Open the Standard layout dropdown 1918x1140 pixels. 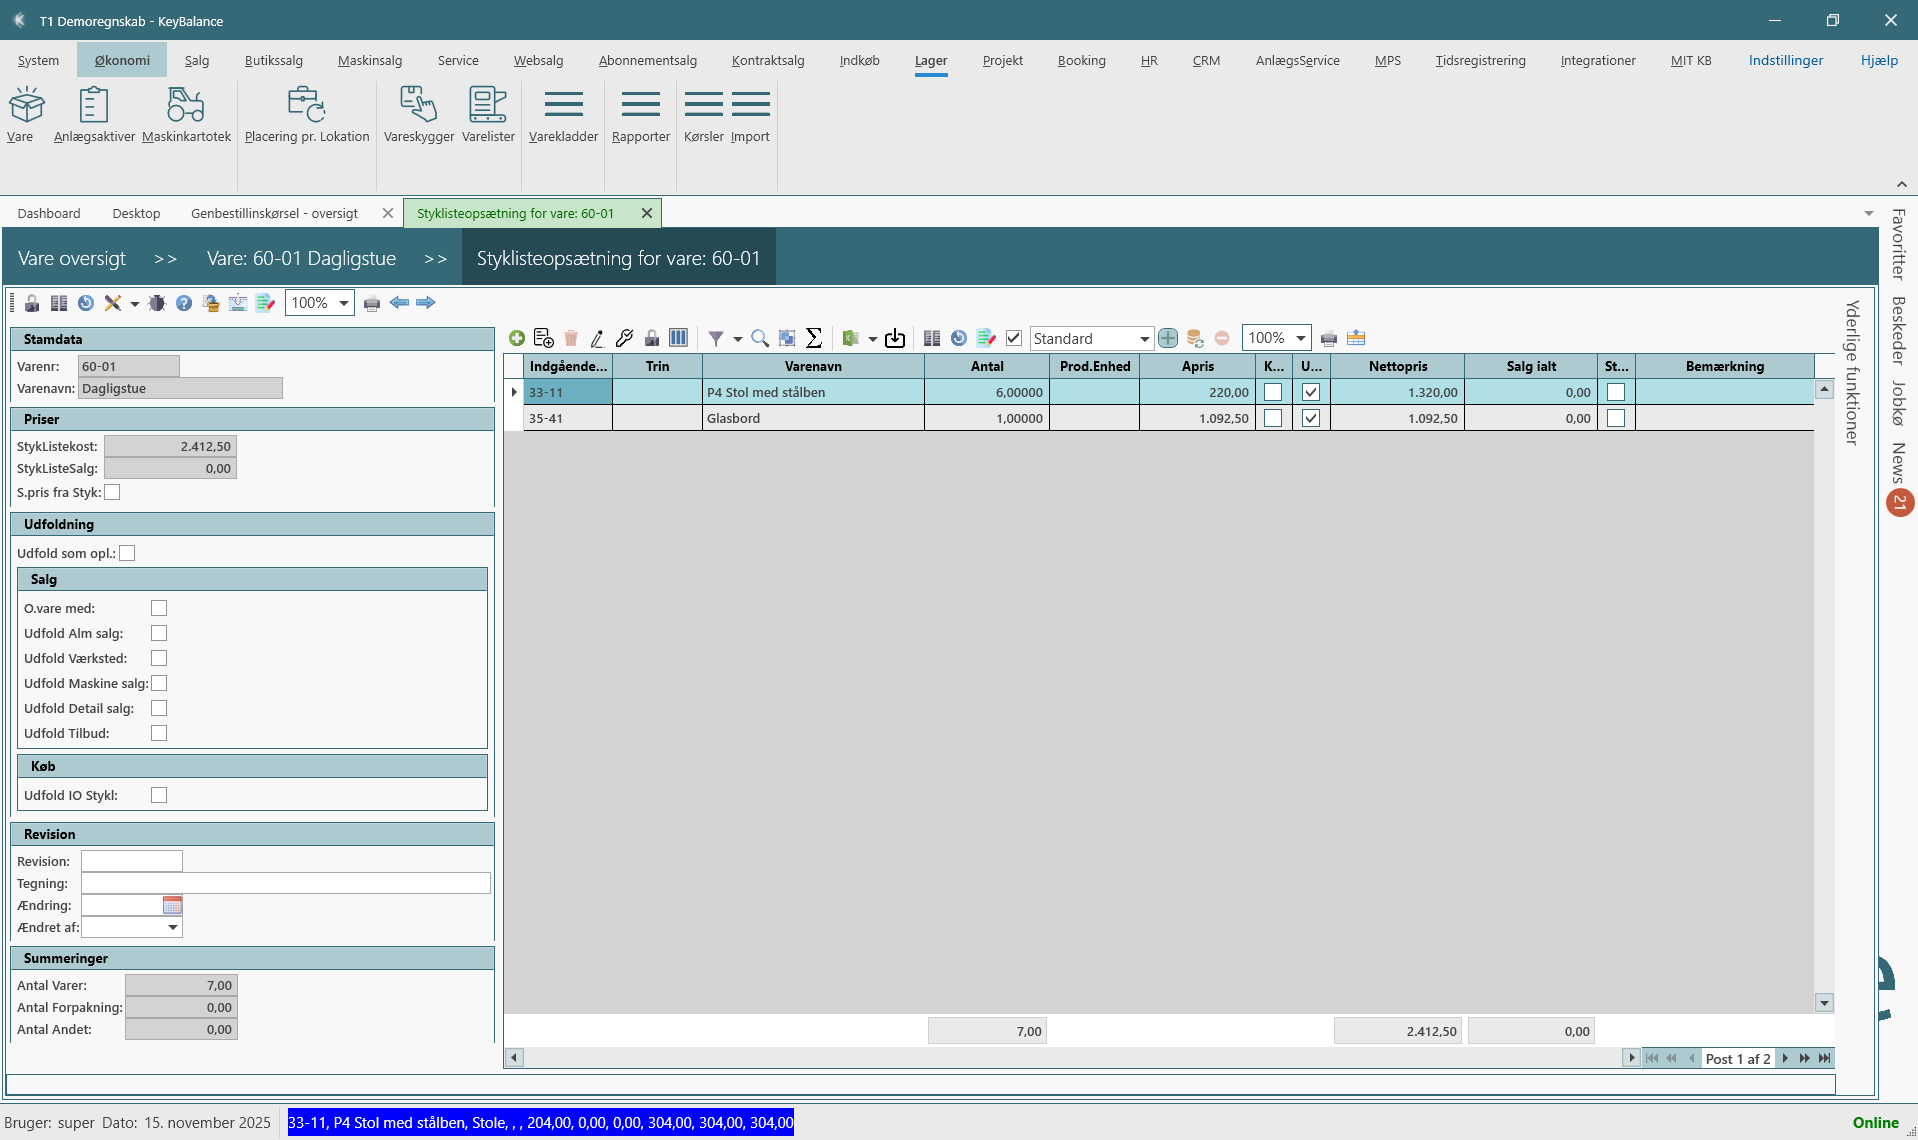[1144, 339]
